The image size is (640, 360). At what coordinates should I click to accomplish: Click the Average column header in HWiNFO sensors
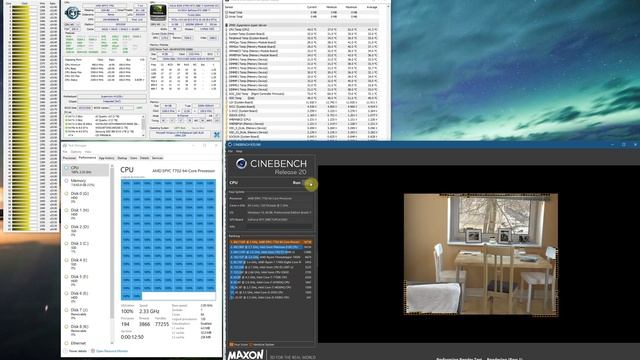[x=371, y=7]
